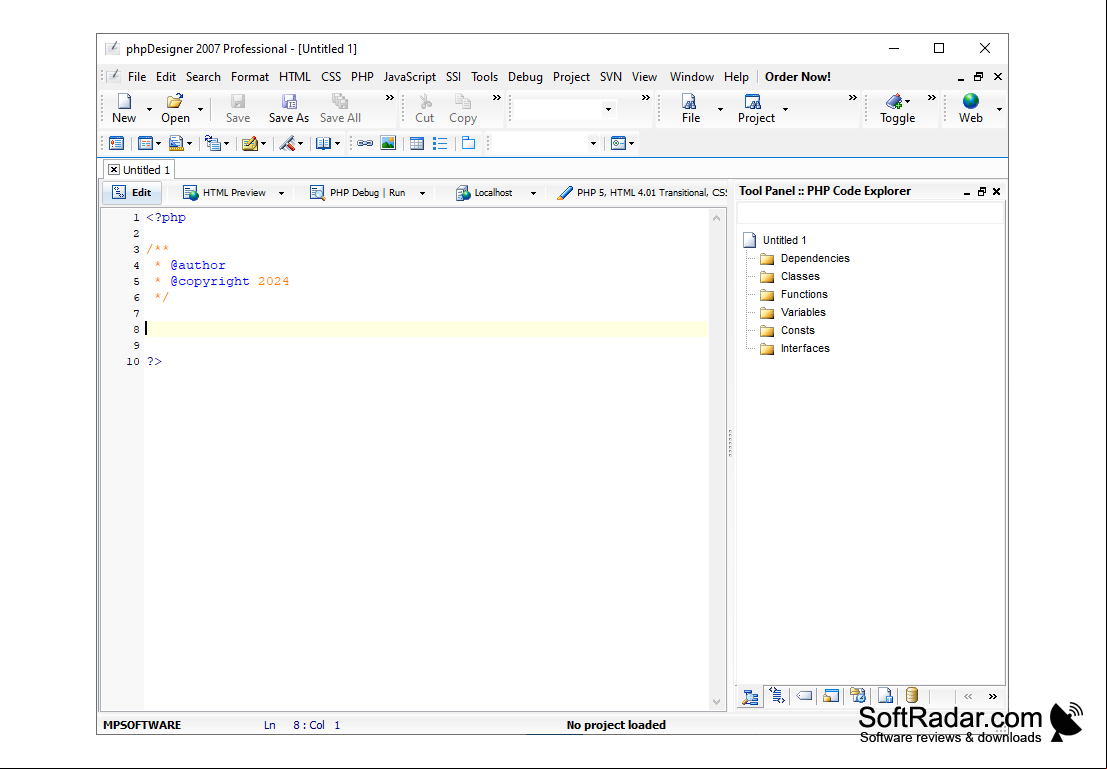Open the SVN menu
Screen dimensions: 1107x769
point(611,77)
